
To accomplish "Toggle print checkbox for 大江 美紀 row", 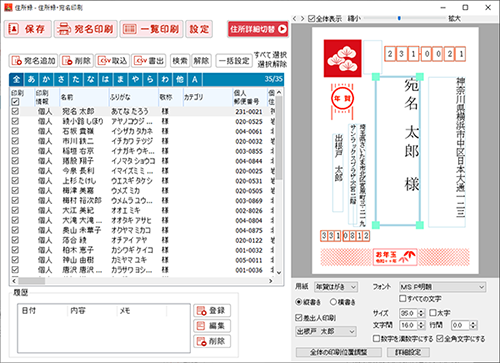I will (15, 210).
